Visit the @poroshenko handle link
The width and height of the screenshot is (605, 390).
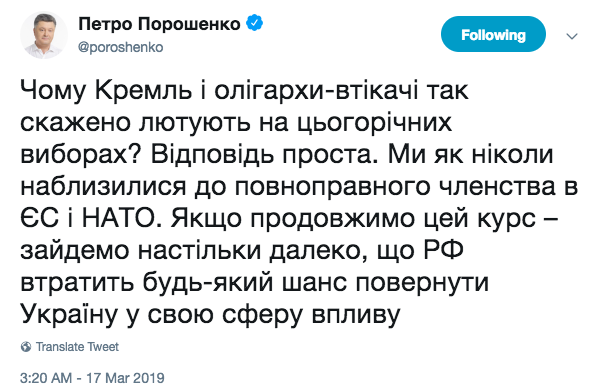pos(121,47)
